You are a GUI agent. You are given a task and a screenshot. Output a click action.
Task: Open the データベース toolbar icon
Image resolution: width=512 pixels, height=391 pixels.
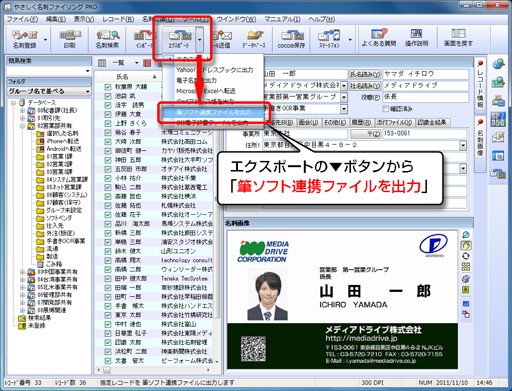(x=254, y=39)
